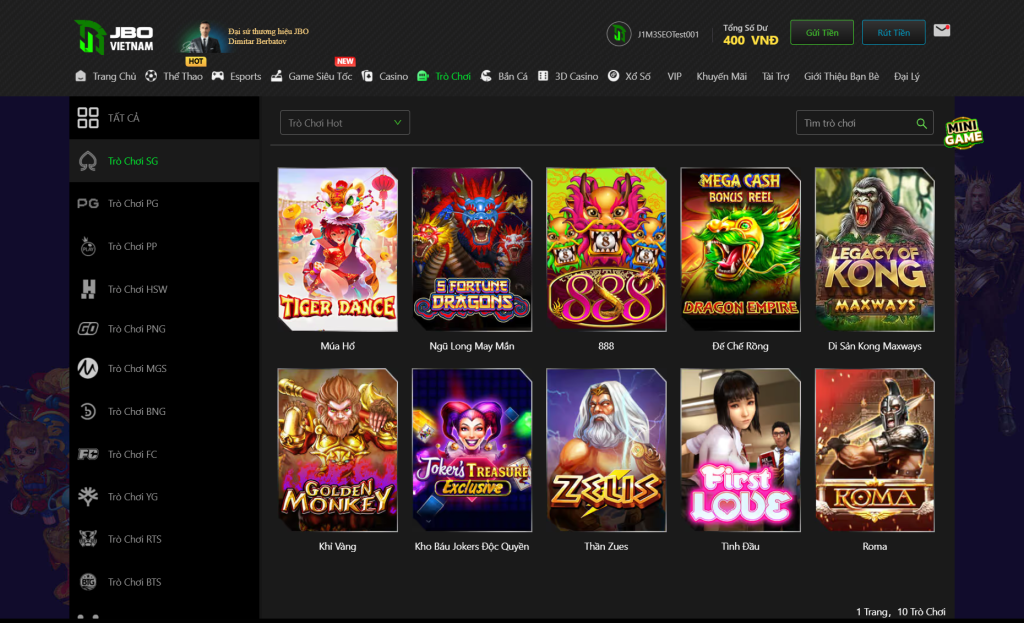Open the Khuyến Mãi menu item

coord(721,76)
